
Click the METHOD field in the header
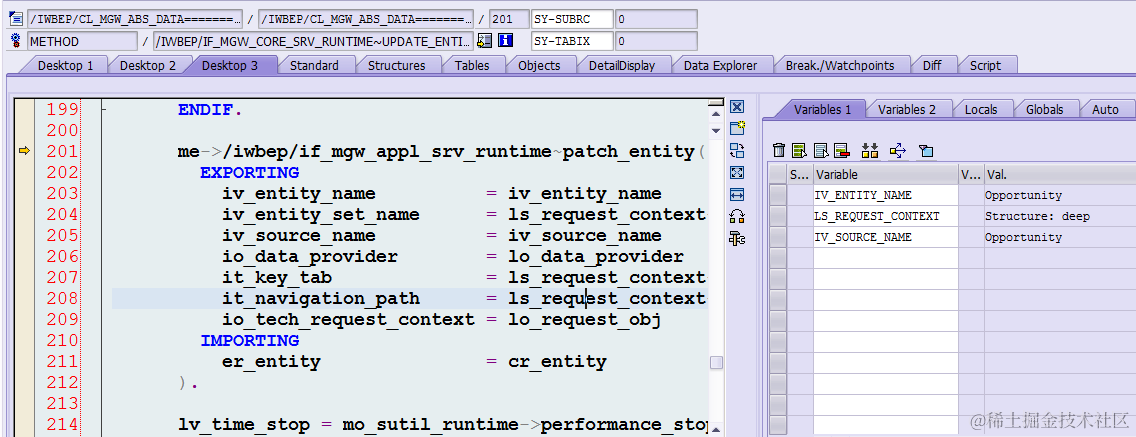82,41
